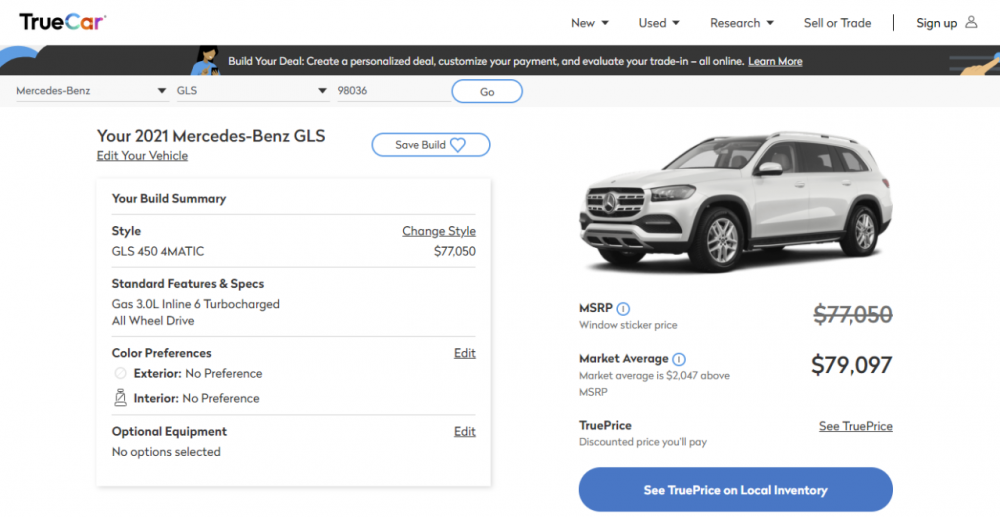Open the MSRP info icon

click(623, 309)
